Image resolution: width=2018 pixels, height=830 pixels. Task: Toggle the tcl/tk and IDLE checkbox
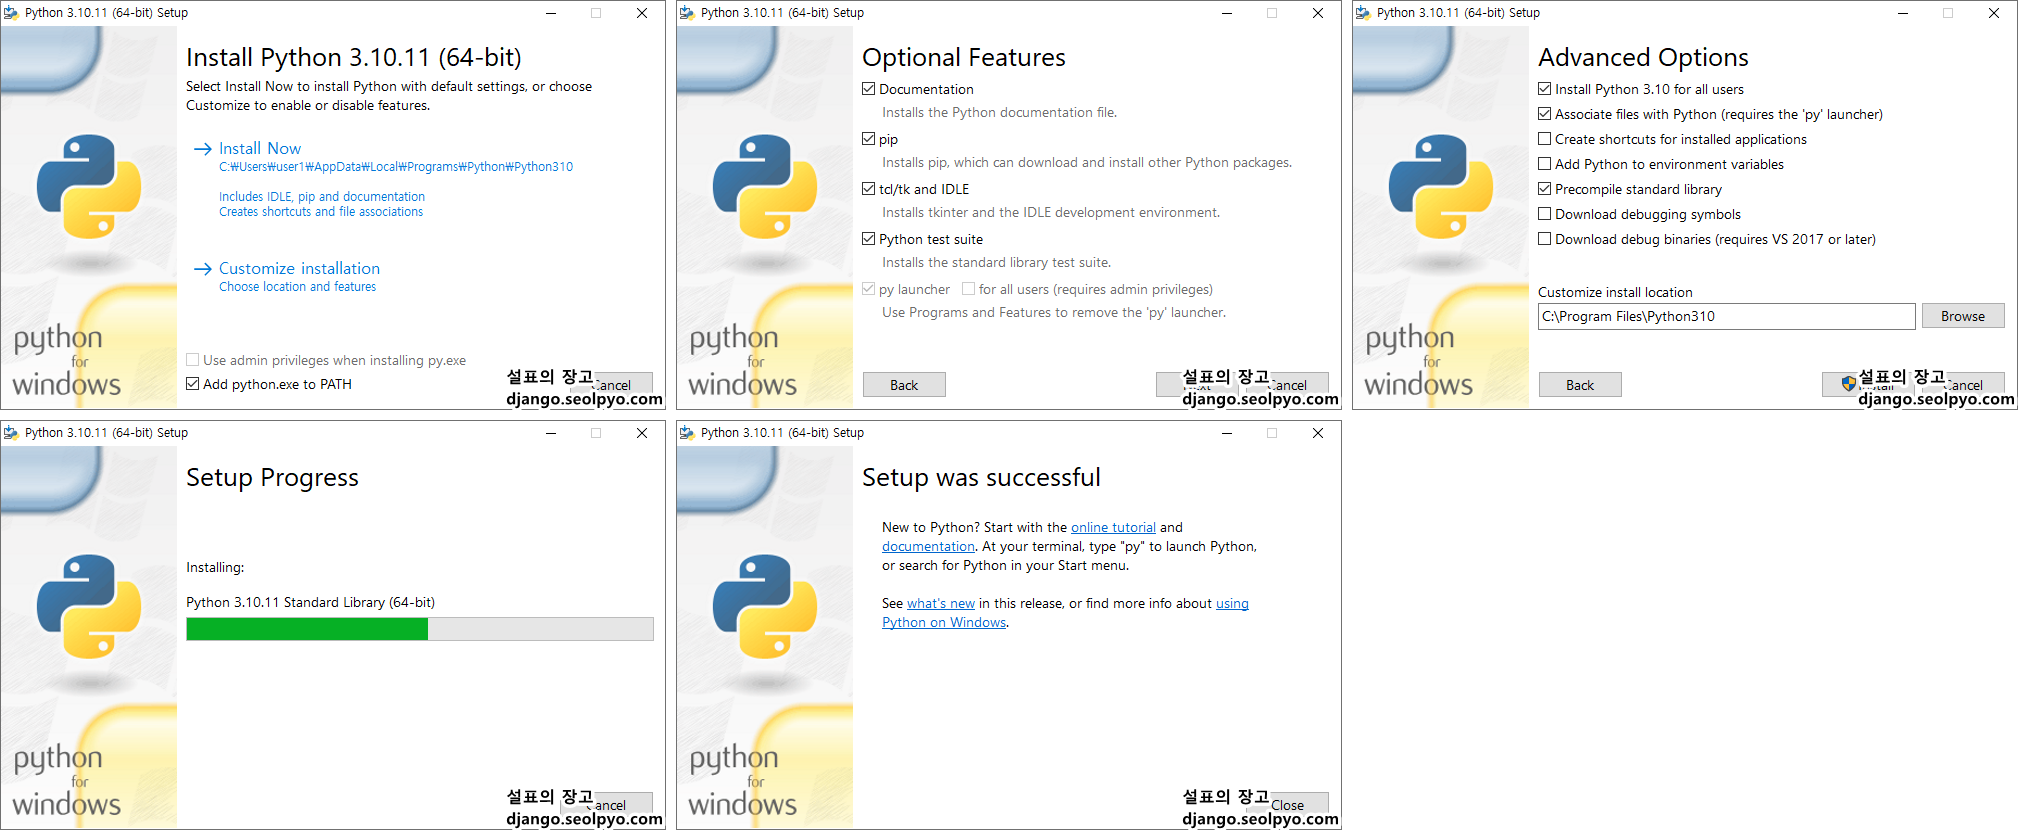869,189
